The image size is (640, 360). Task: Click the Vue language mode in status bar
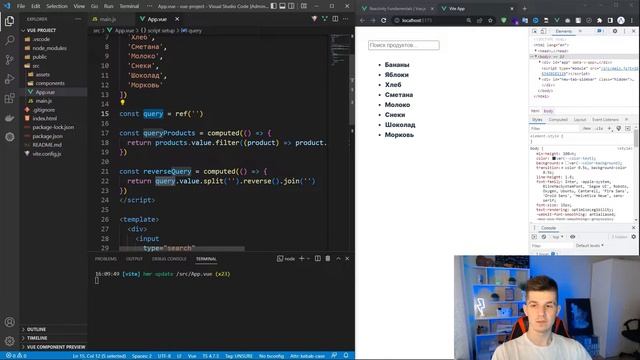click(x=192, y=356)
